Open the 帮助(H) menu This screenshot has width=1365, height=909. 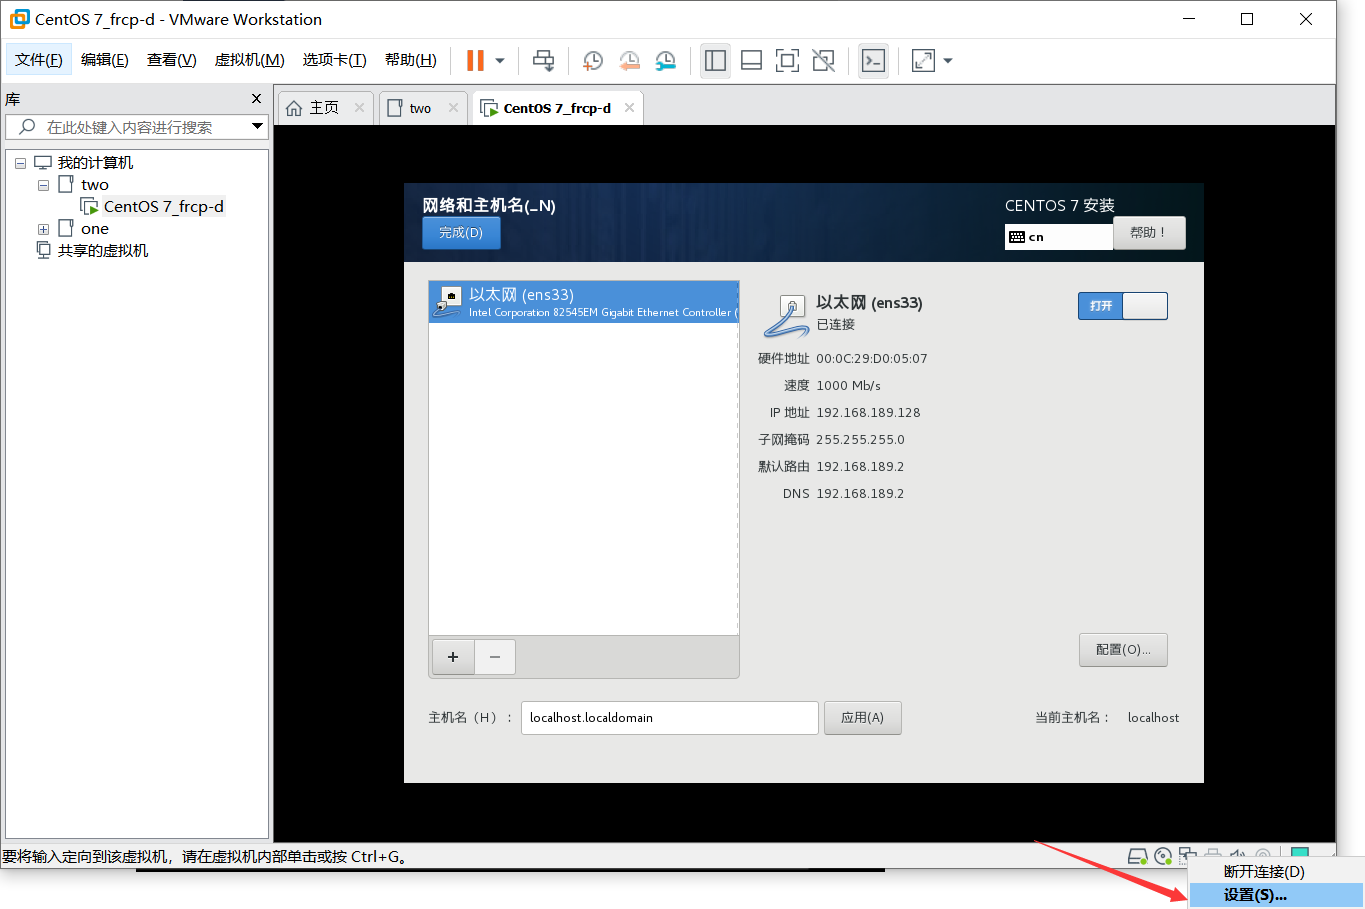click(x=411, y=60)
